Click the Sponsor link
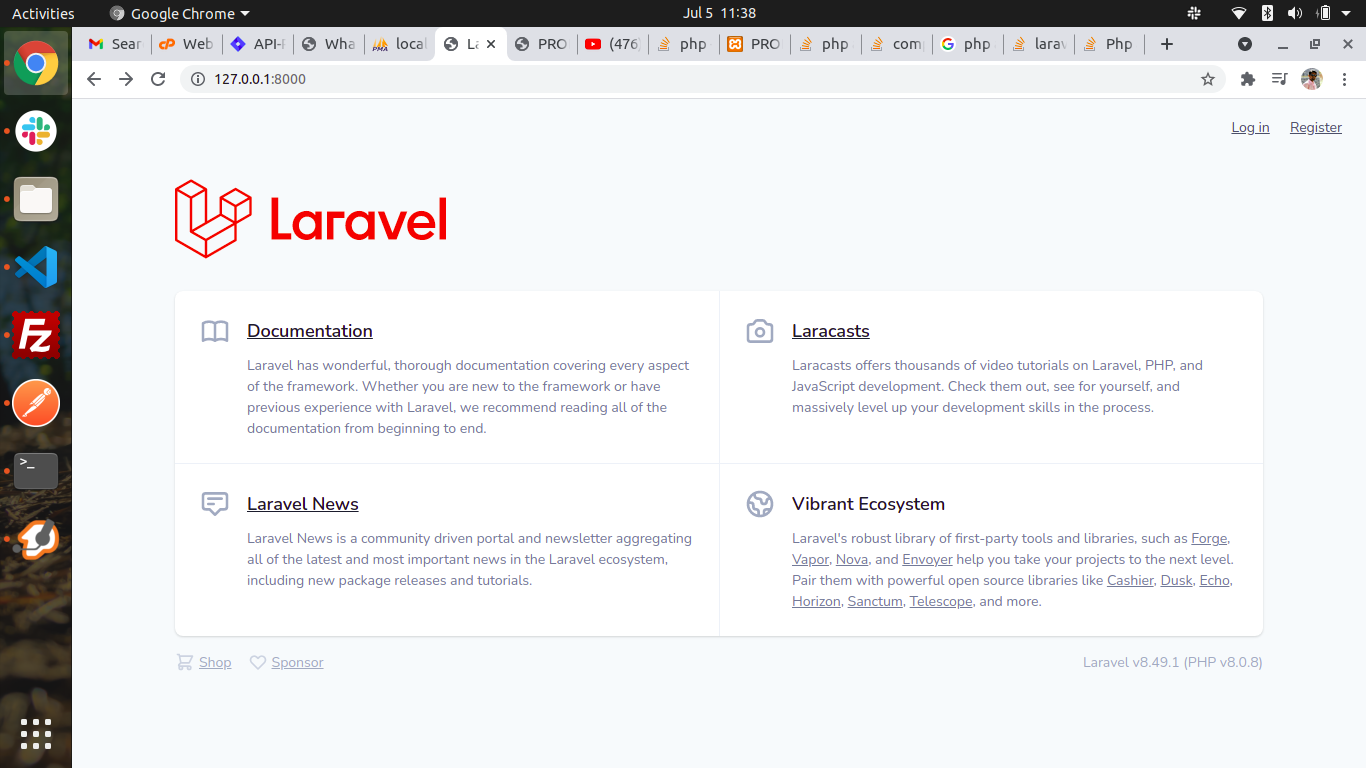 click(x=297, y=662)
